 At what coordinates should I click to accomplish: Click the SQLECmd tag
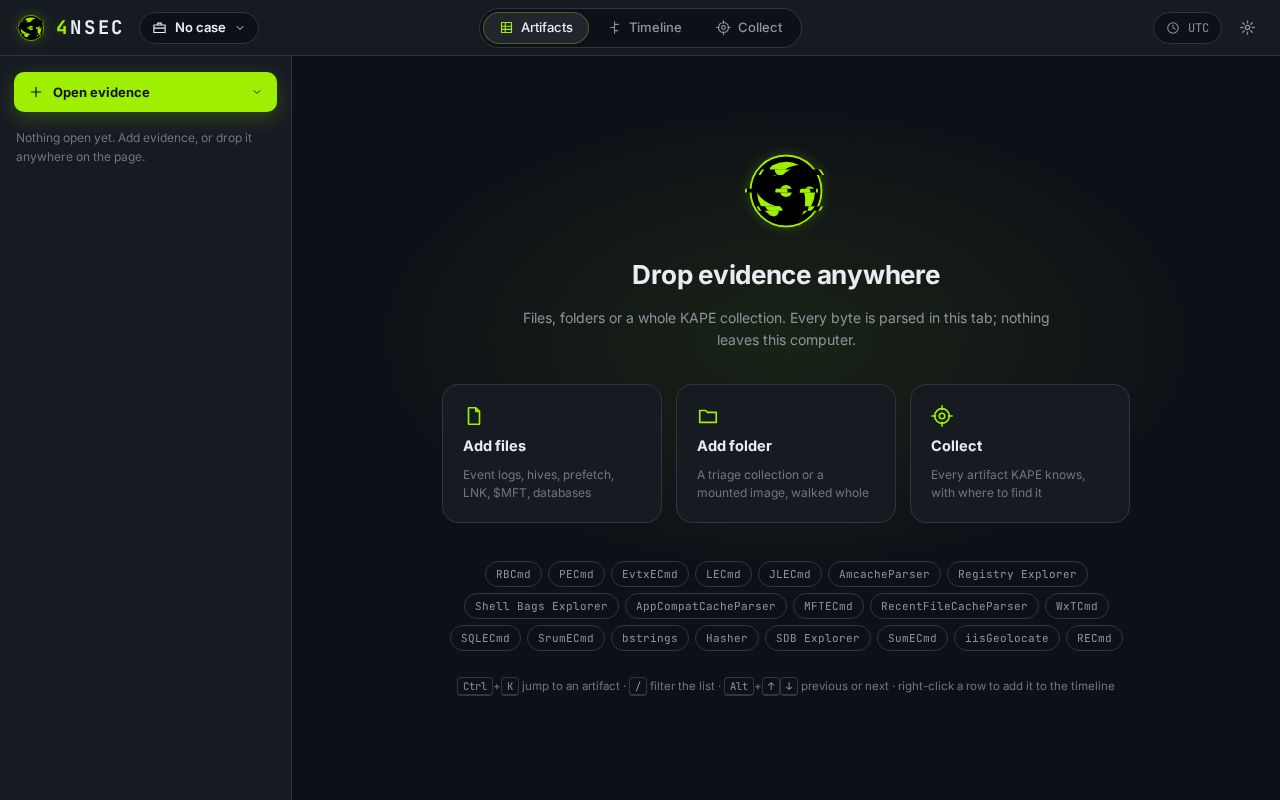(x=485, y=638)
